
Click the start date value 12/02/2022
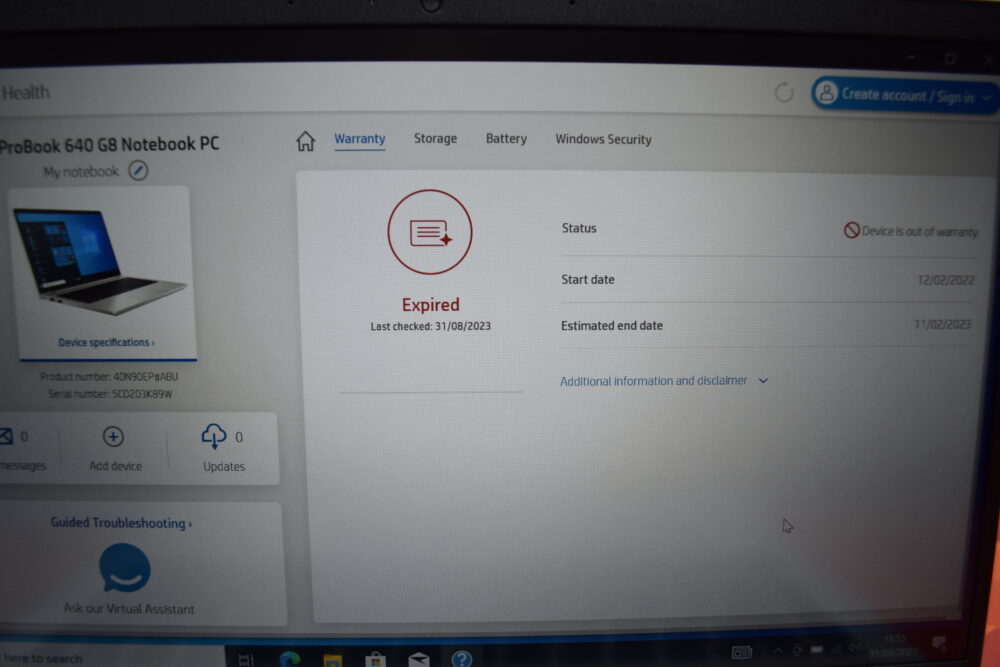pos(945,280)
